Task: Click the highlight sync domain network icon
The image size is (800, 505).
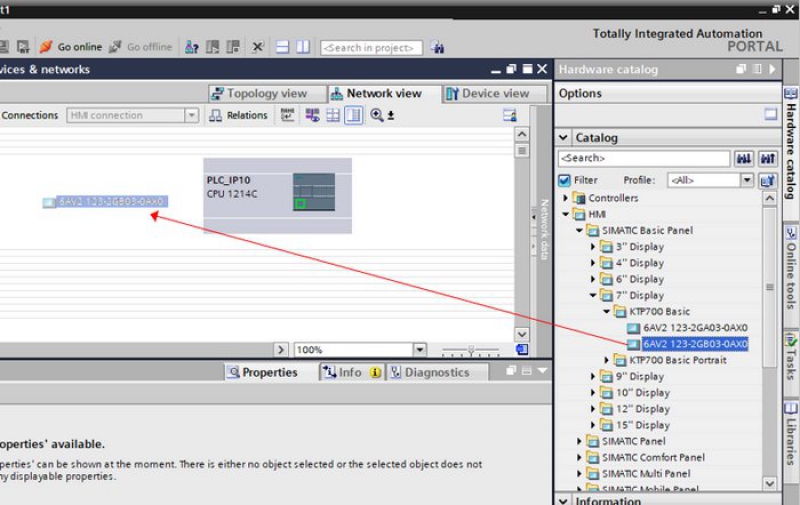Action: (312, 115)
